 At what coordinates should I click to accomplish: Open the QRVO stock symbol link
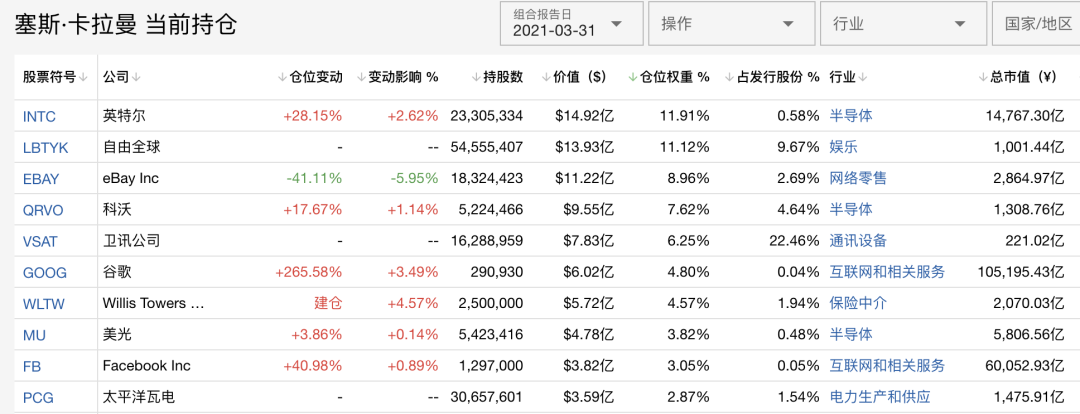(43, 210)
